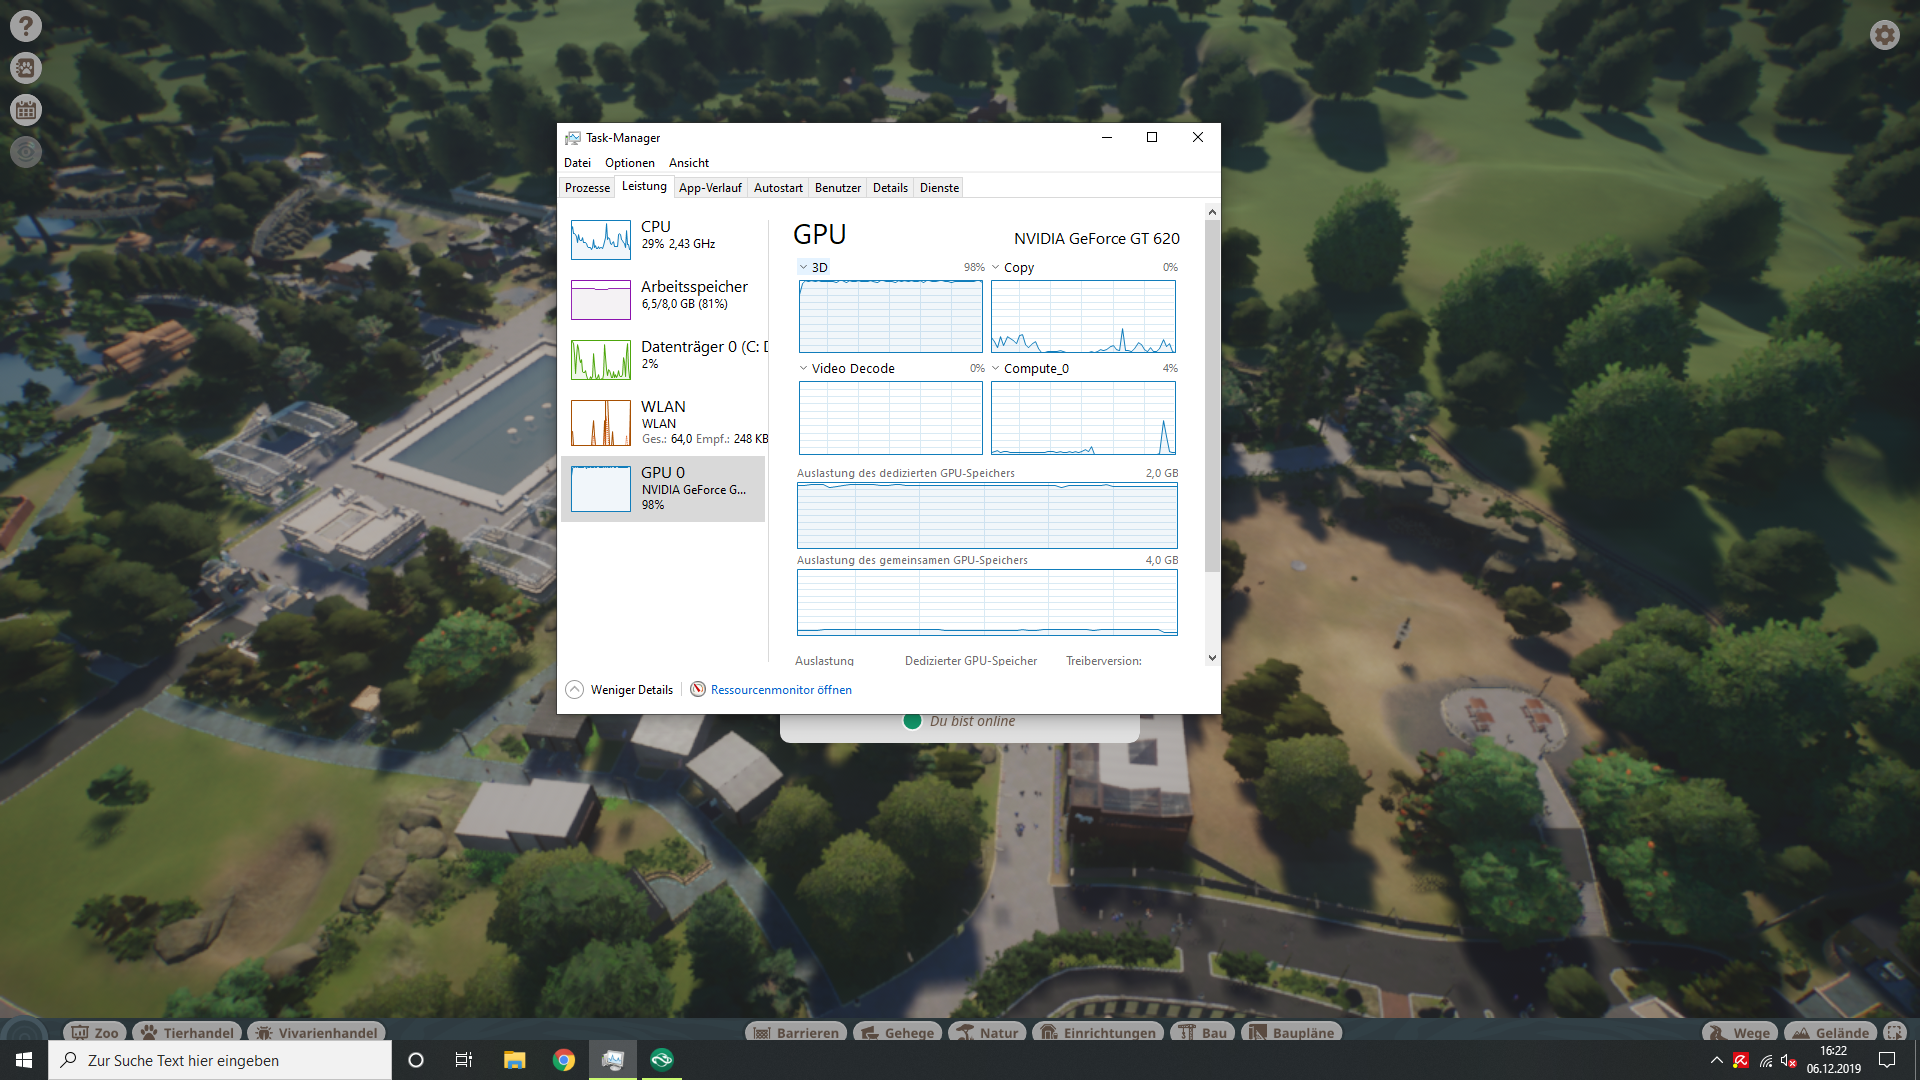Click the shared GPU memory usage graph

(x=987, y=603)
